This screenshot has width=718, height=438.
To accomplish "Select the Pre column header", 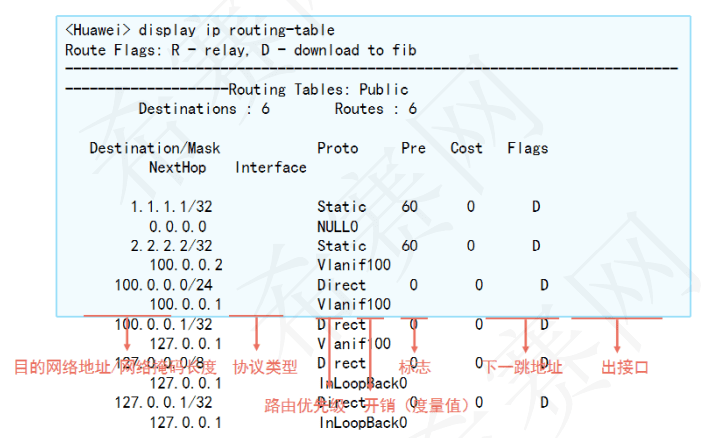I will pyautogui.click(x=413, y=148).
